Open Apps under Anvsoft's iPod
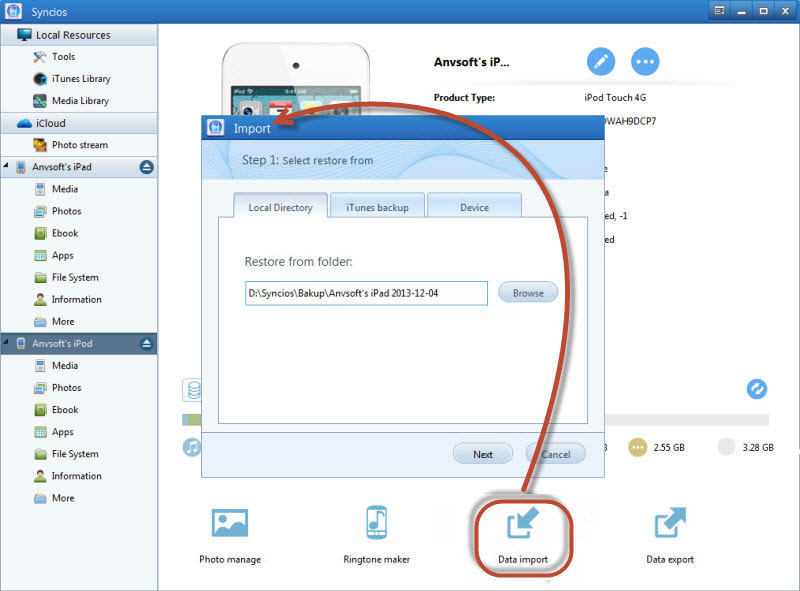This screenshot has width=800, height=591. point(54,432)
